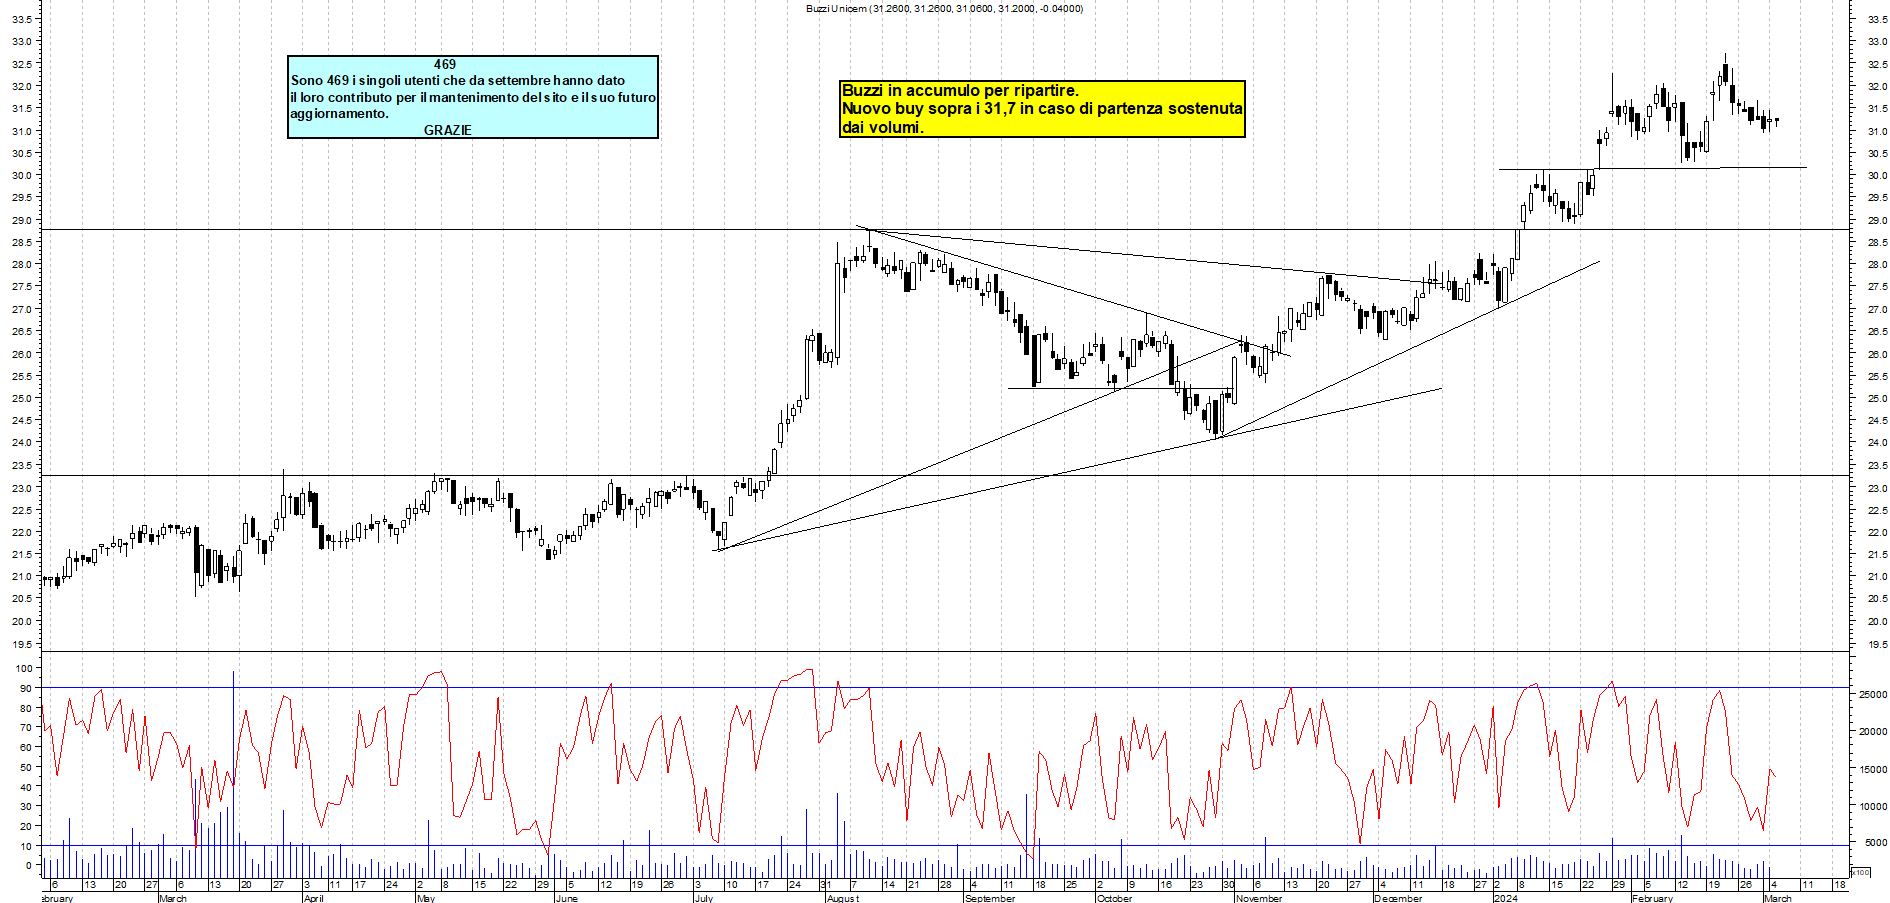Click 'Buzzi in accumulo per ripartire.' annotation
Image resolution: width=1890 pixels, height=903 pixels.
pyautogui.click(x=960, y=91)
